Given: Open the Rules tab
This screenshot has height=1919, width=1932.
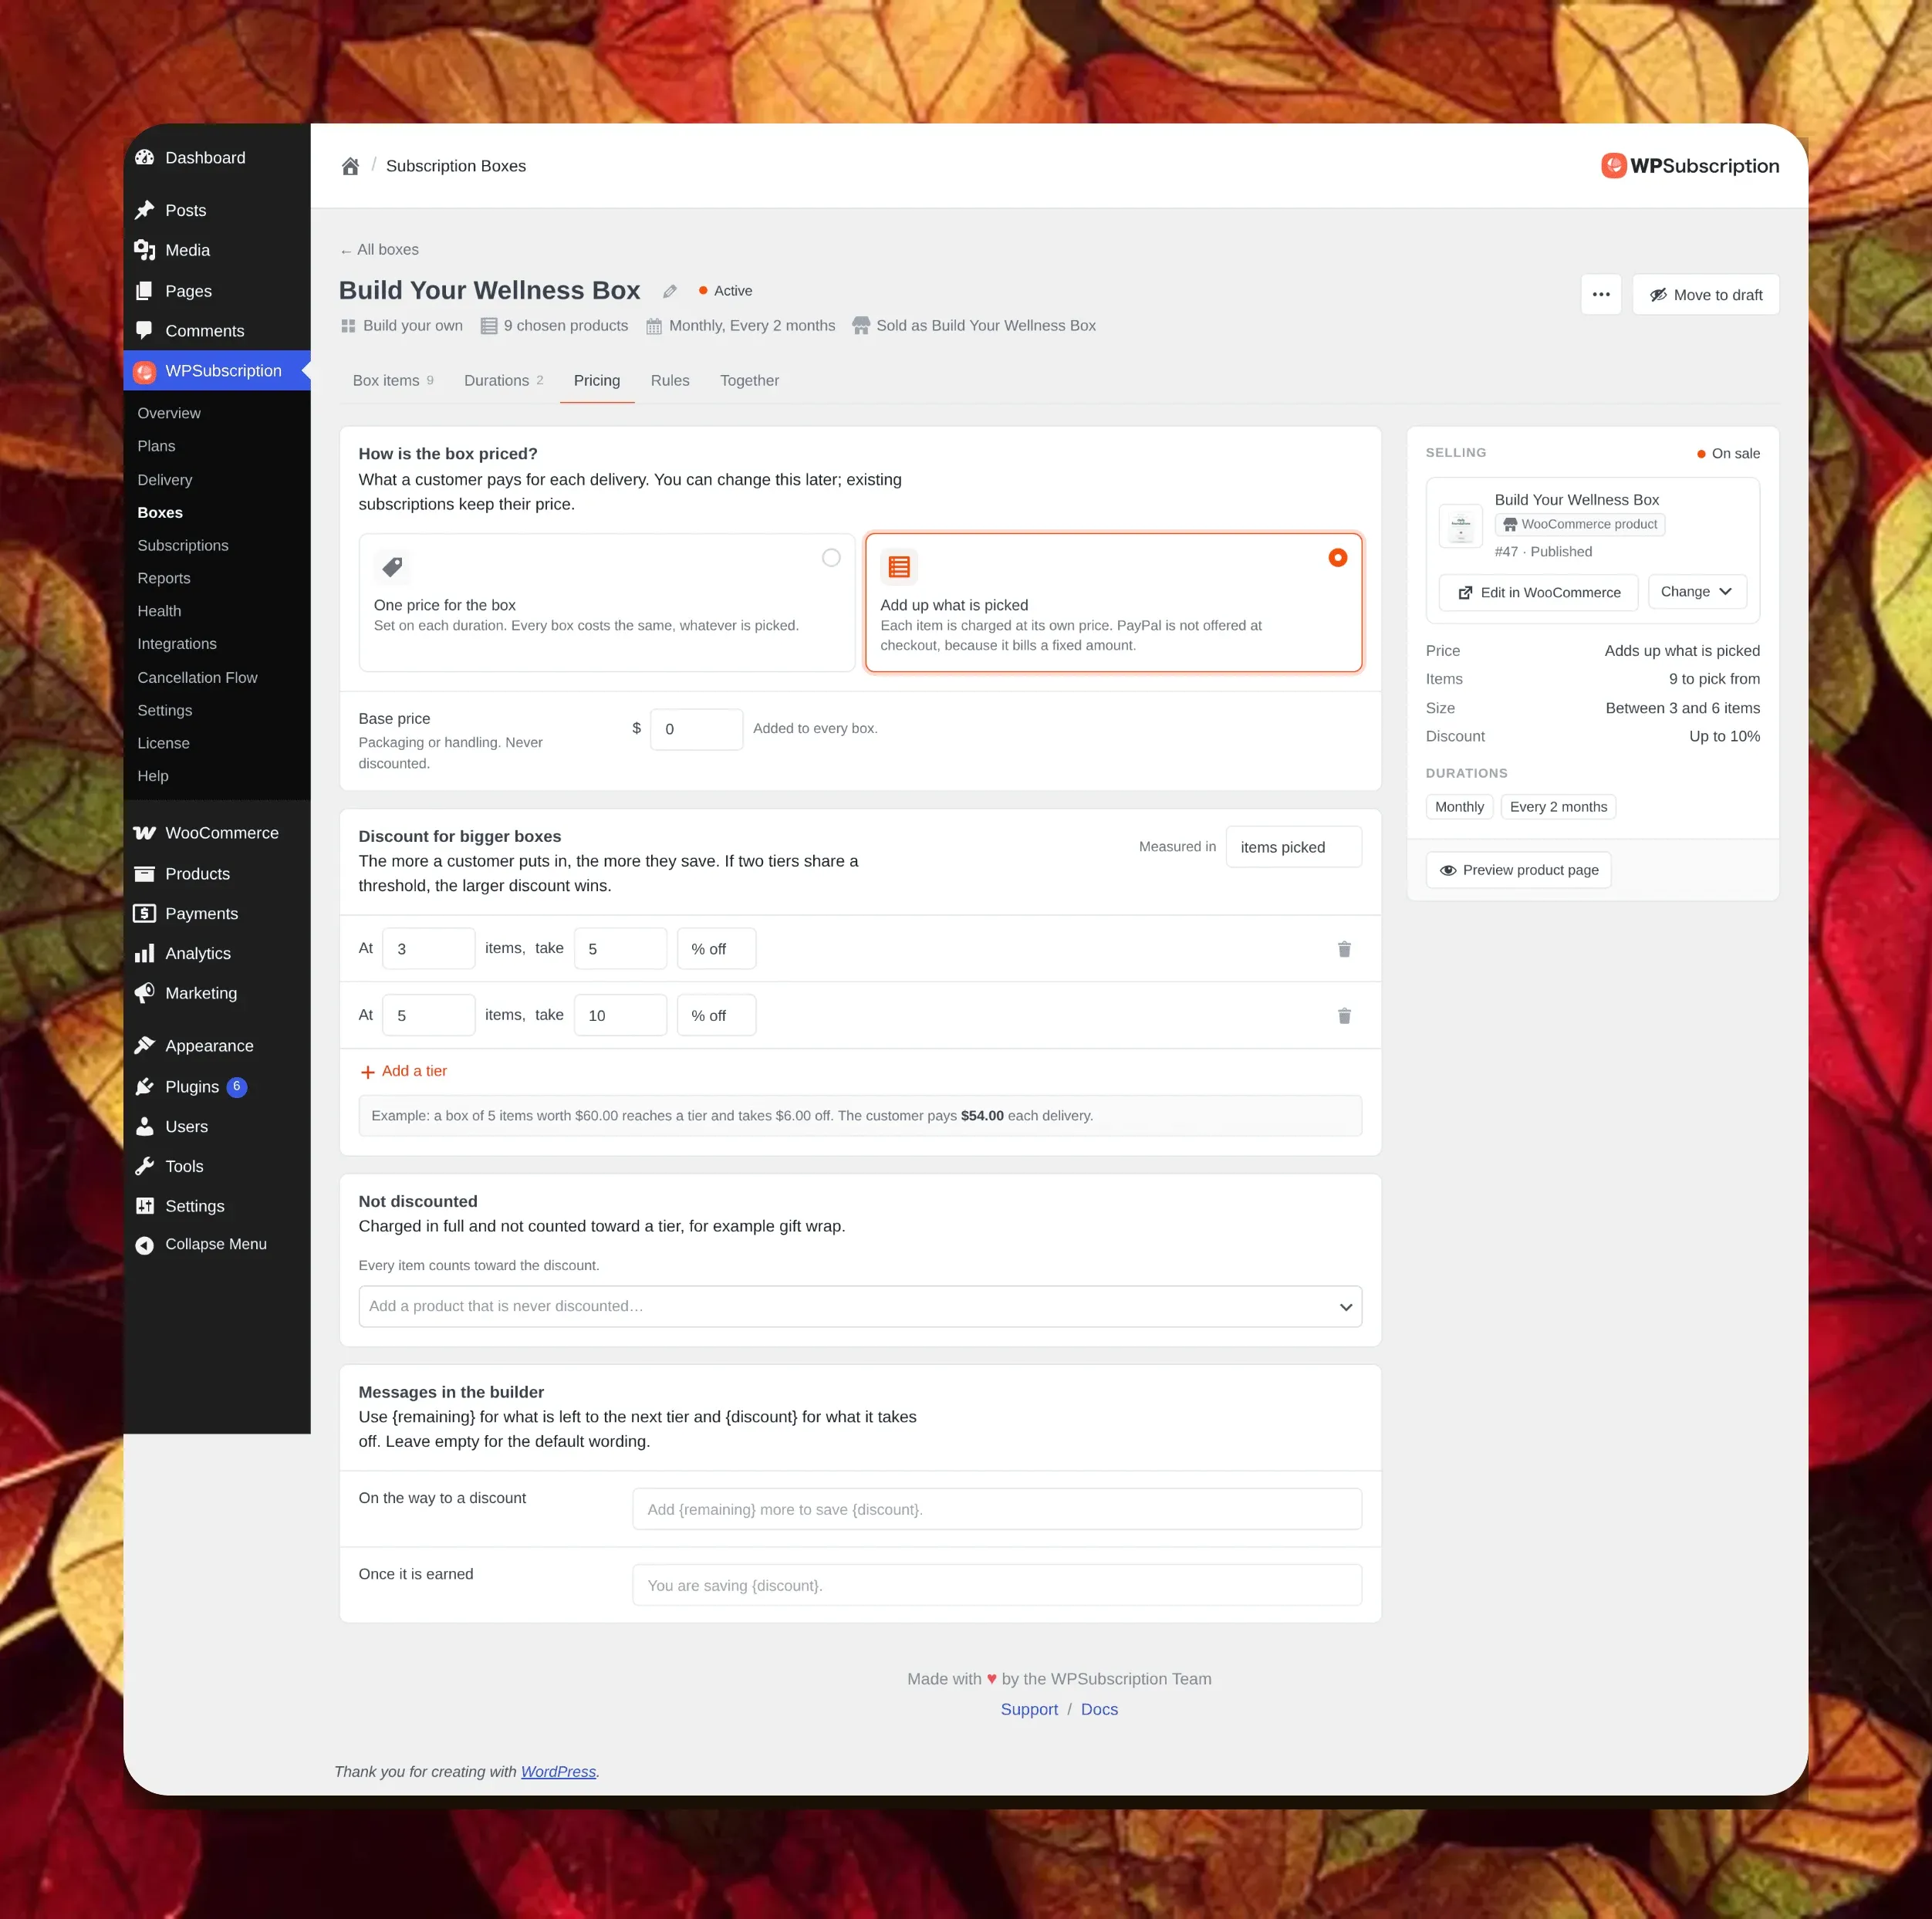Looking at the screenshot, I should 670,381.
